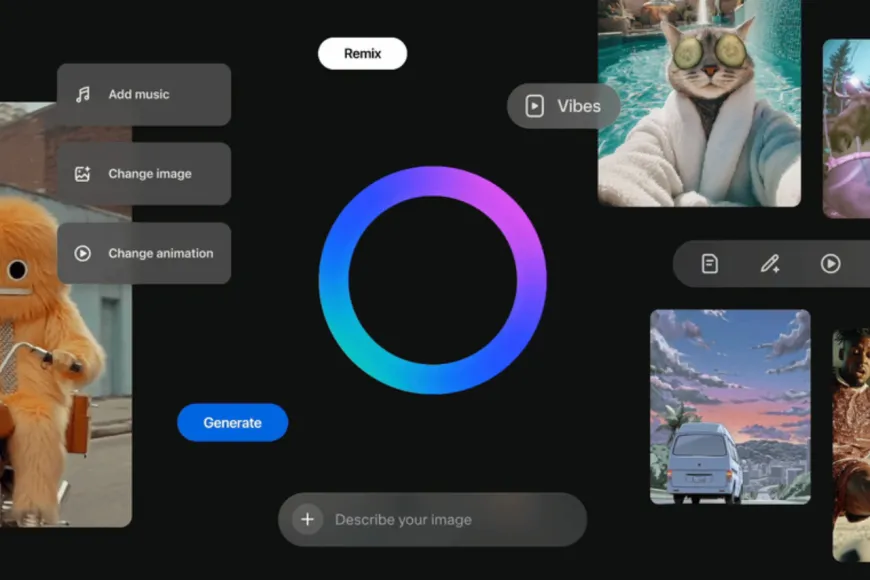This screenshot has height=580, width=870.
Task: Open the cat with cucumber eyes thumbnail
Action: [699, 103]
